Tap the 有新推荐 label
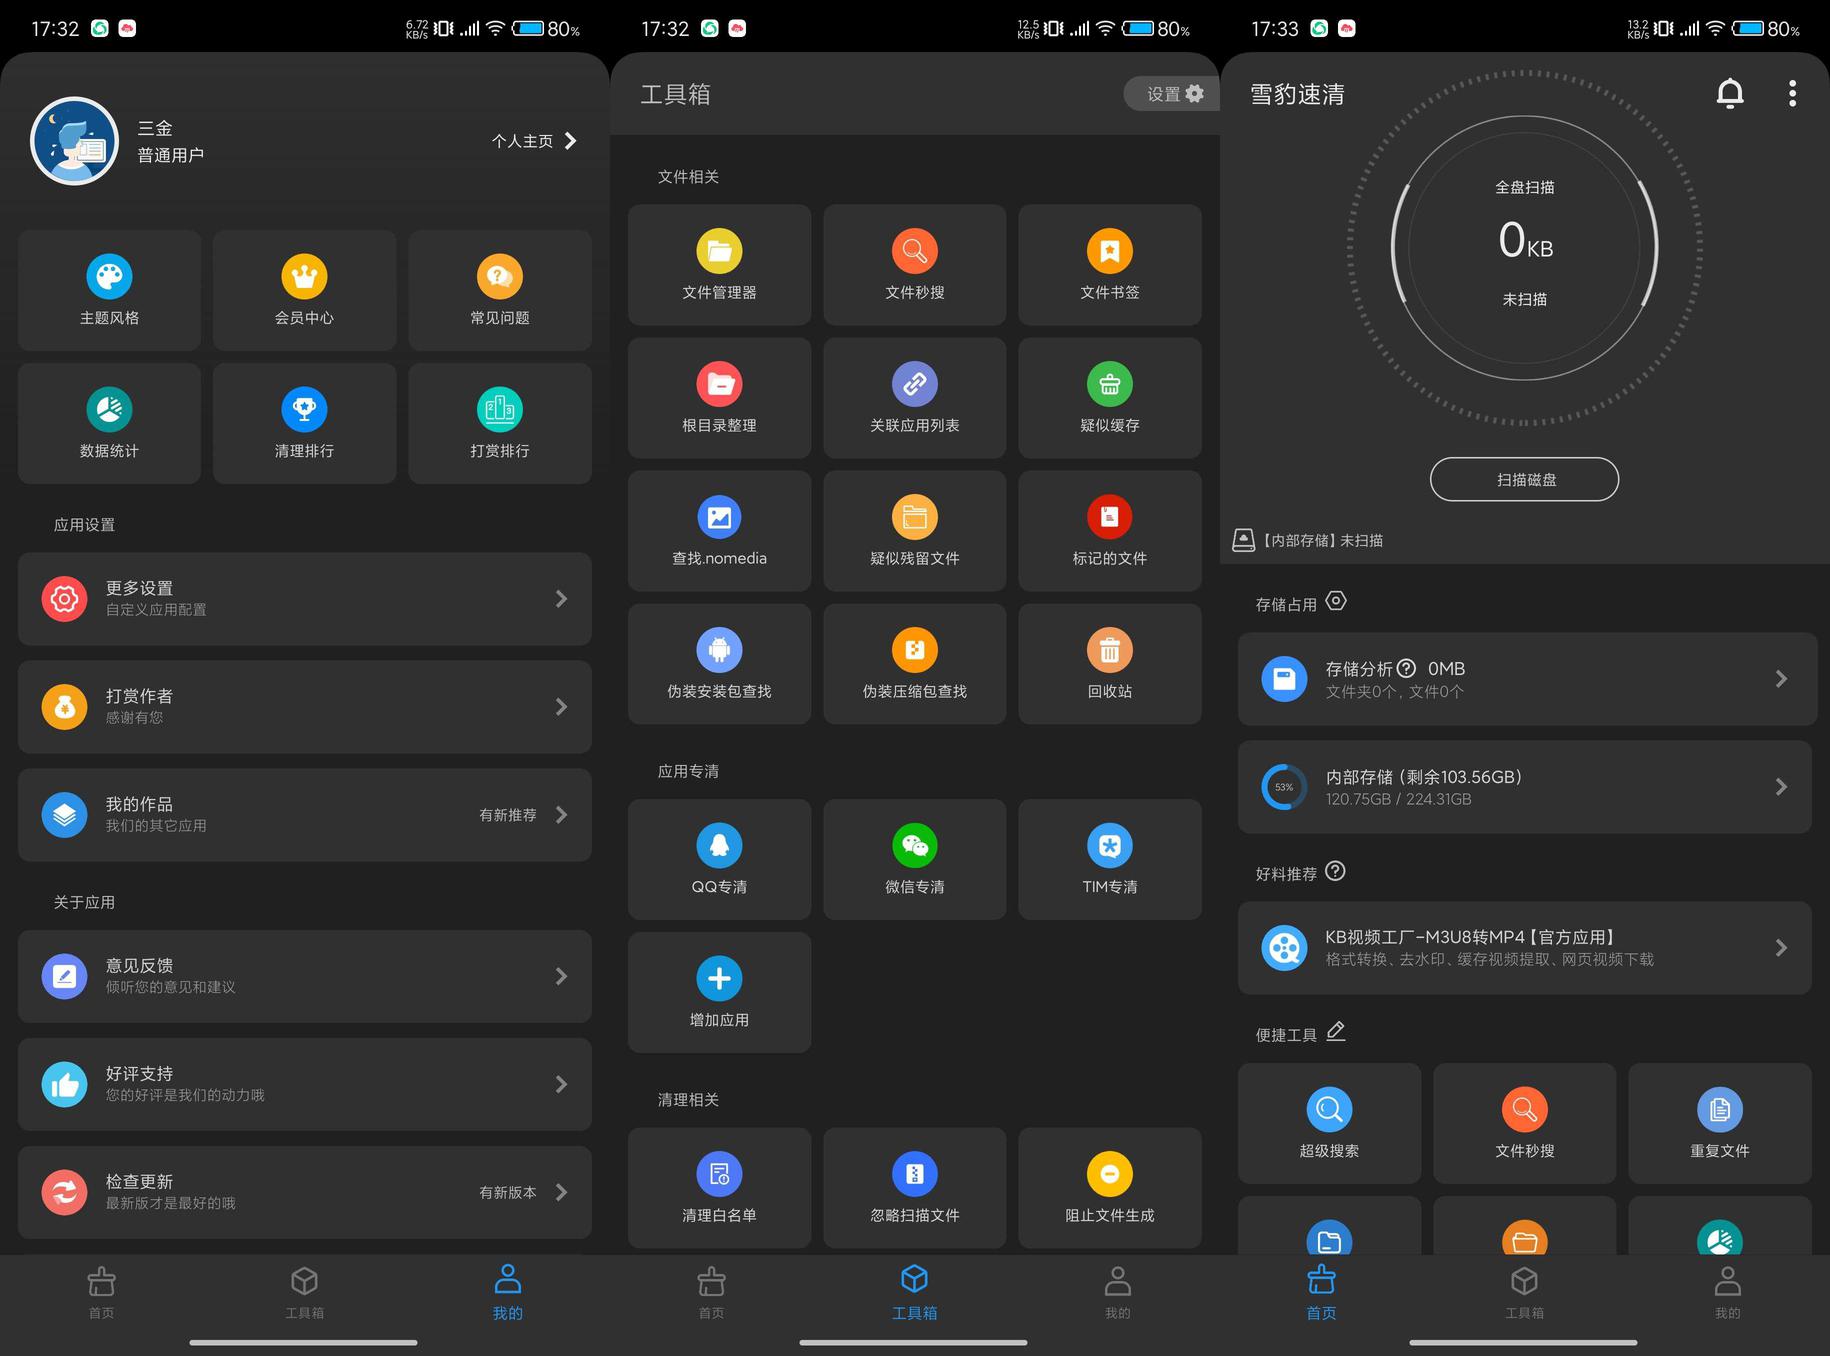 tap(508, 815)
